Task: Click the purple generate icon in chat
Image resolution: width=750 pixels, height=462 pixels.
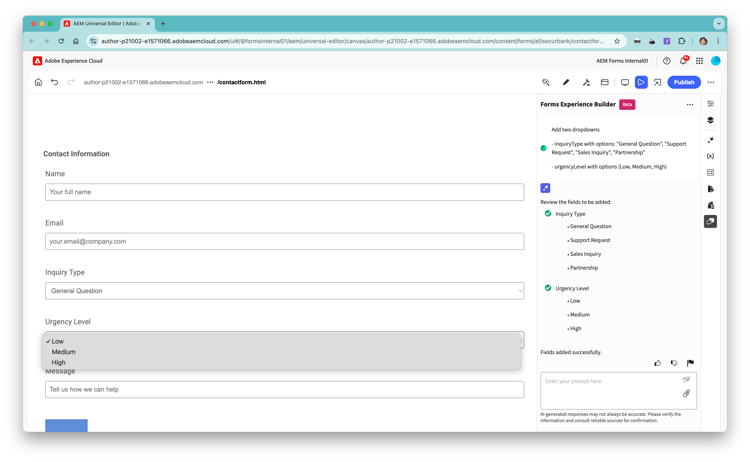Action: (545, 188)
